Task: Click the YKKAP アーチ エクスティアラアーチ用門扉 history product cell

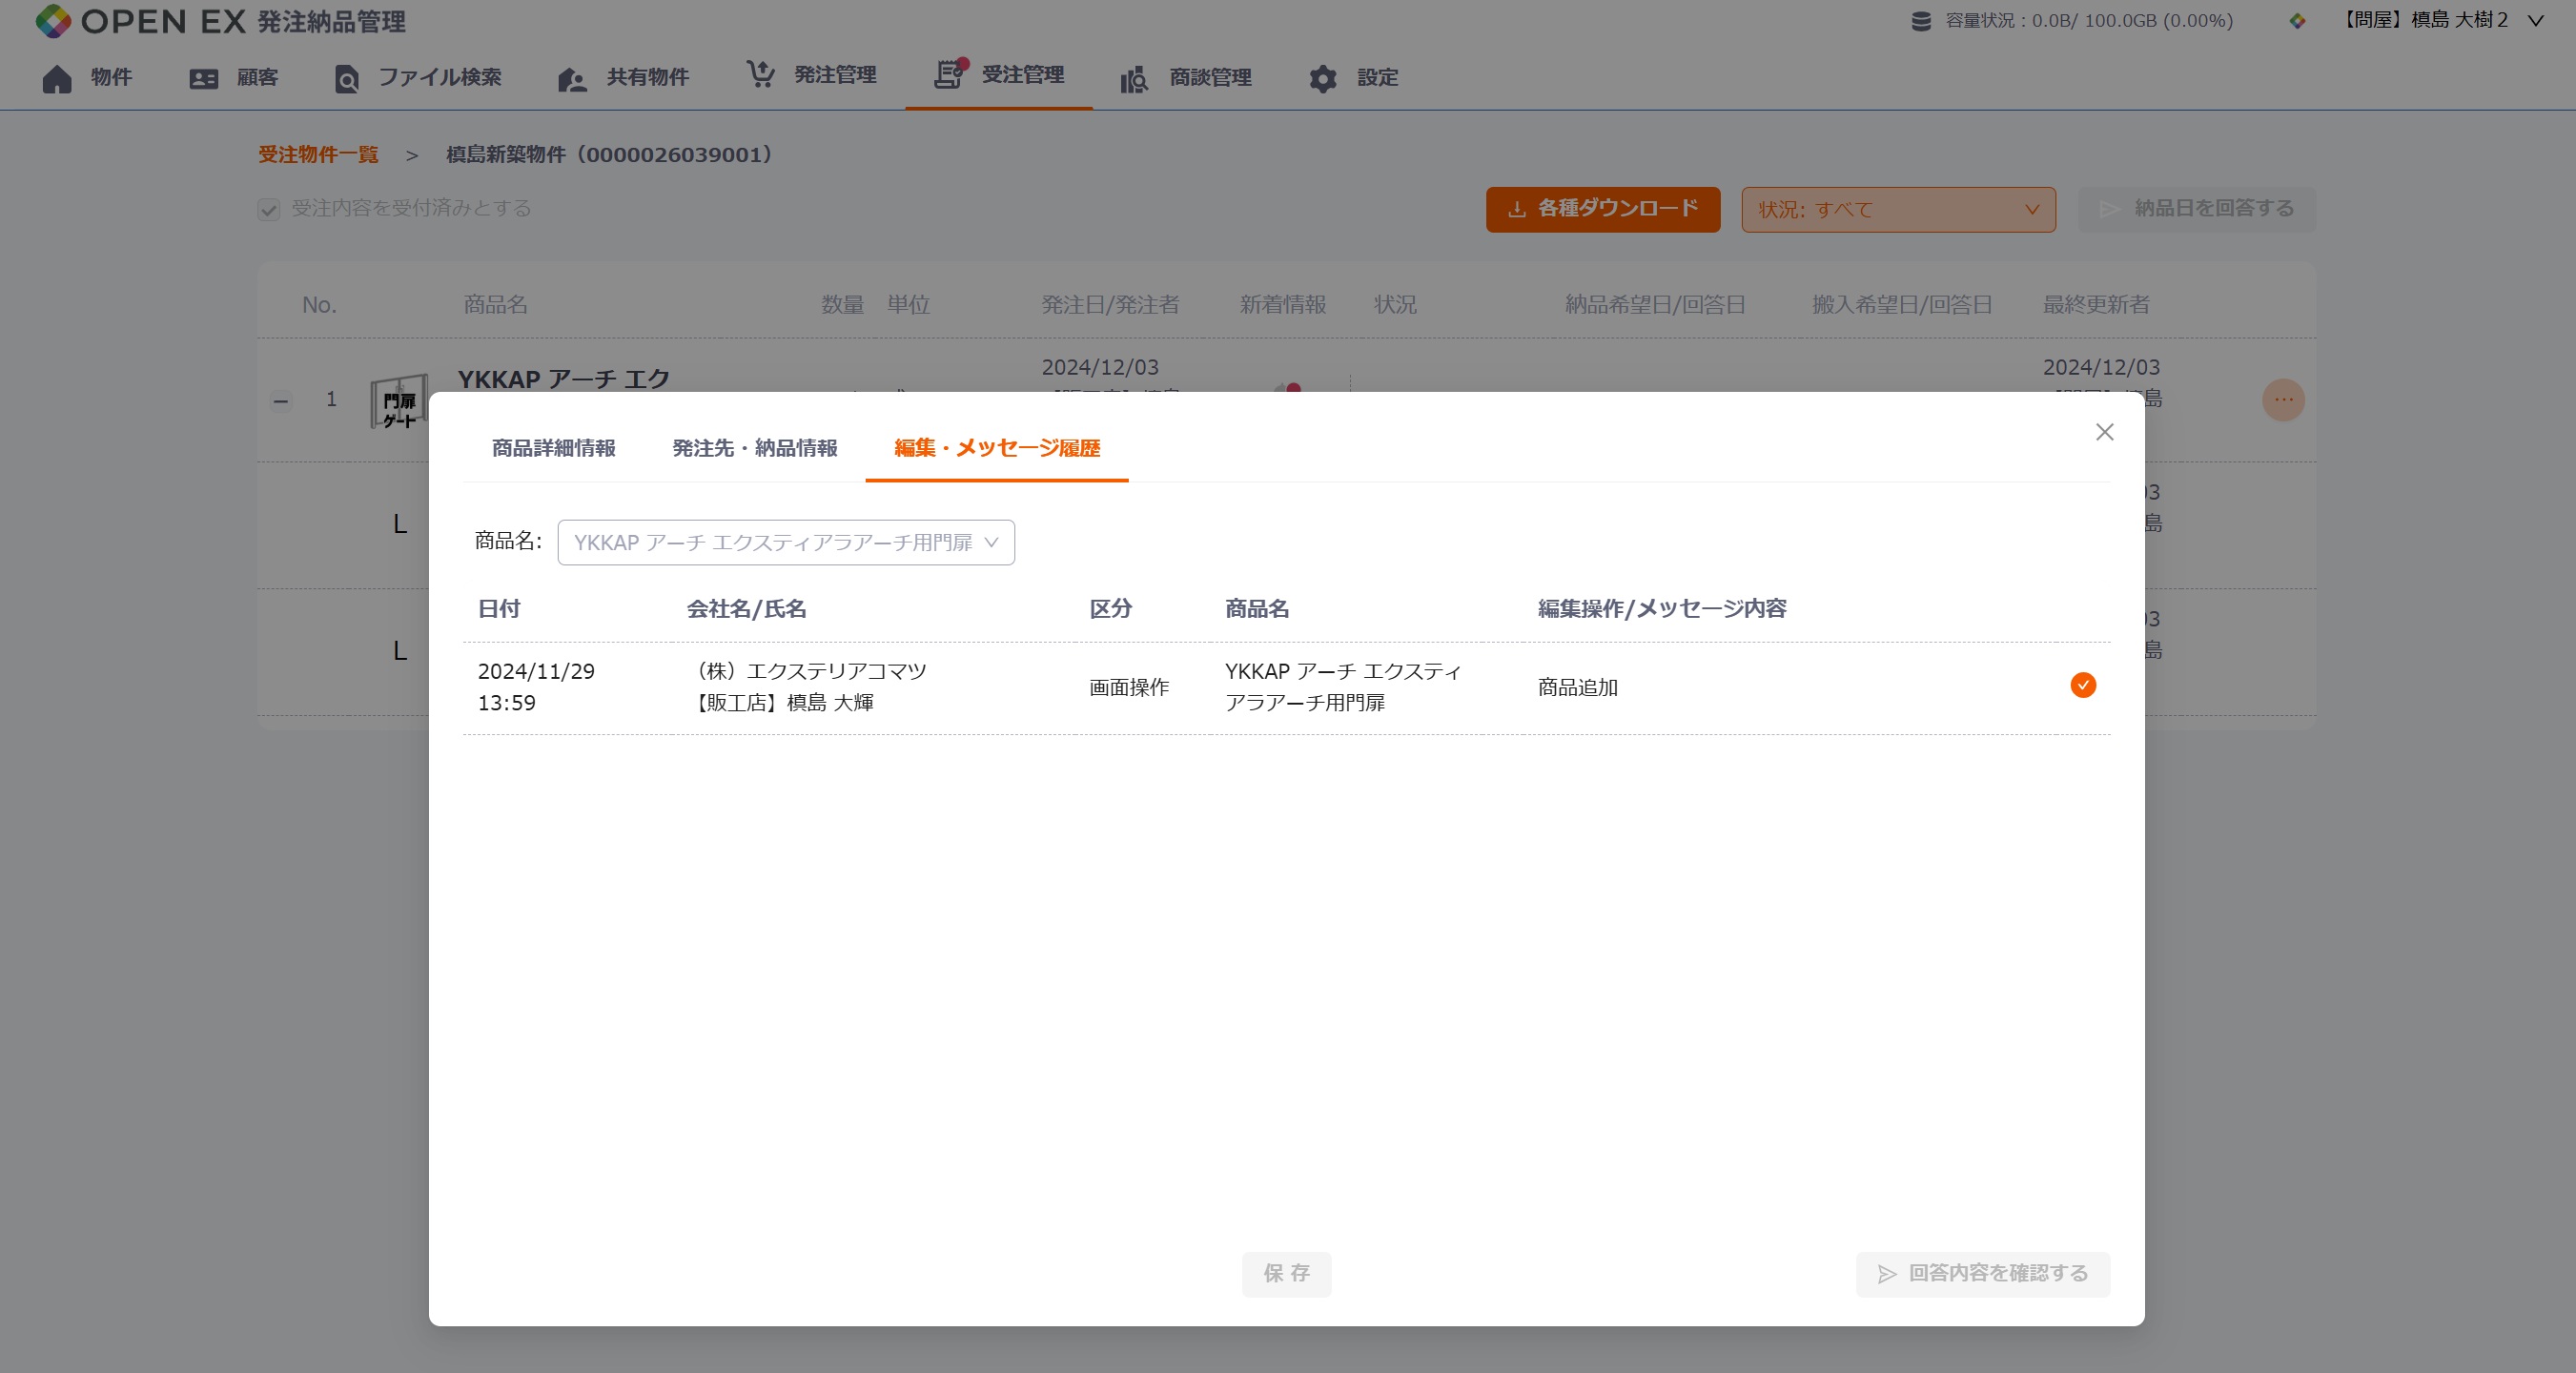Action: 1343,687
